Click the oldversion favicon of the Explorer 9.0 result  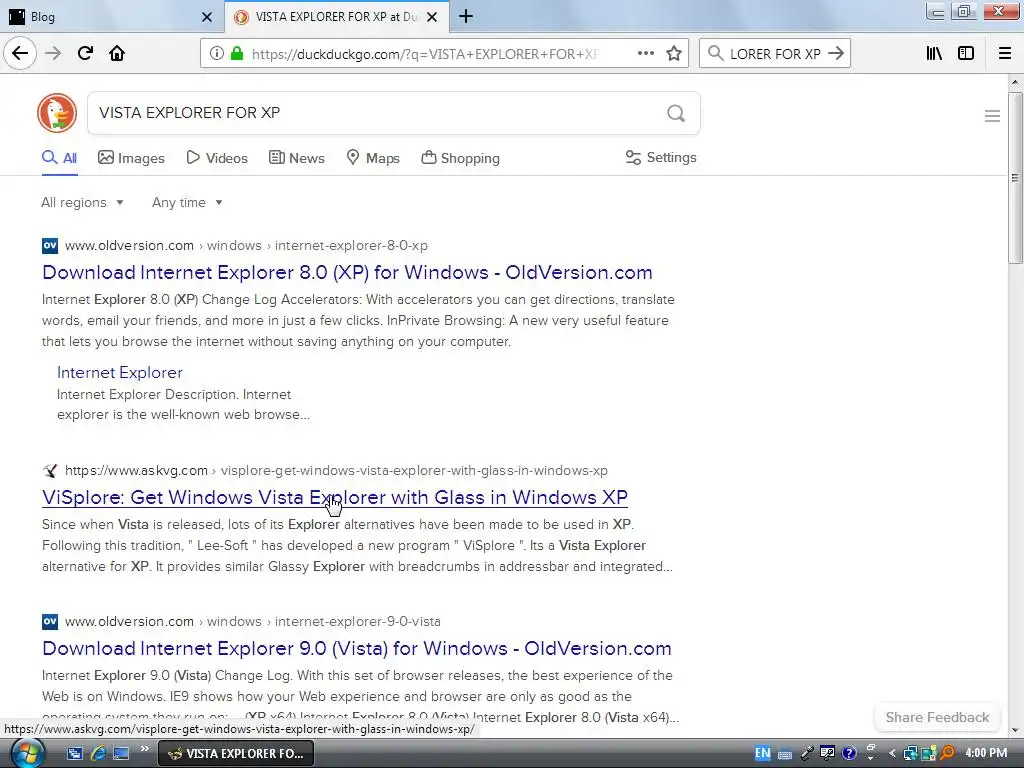pyautogui.click(x=50, y=621)
